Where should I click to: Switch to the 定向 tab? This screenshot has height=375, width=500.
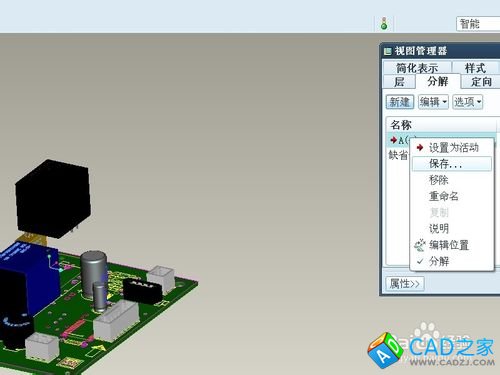(481, 82)
